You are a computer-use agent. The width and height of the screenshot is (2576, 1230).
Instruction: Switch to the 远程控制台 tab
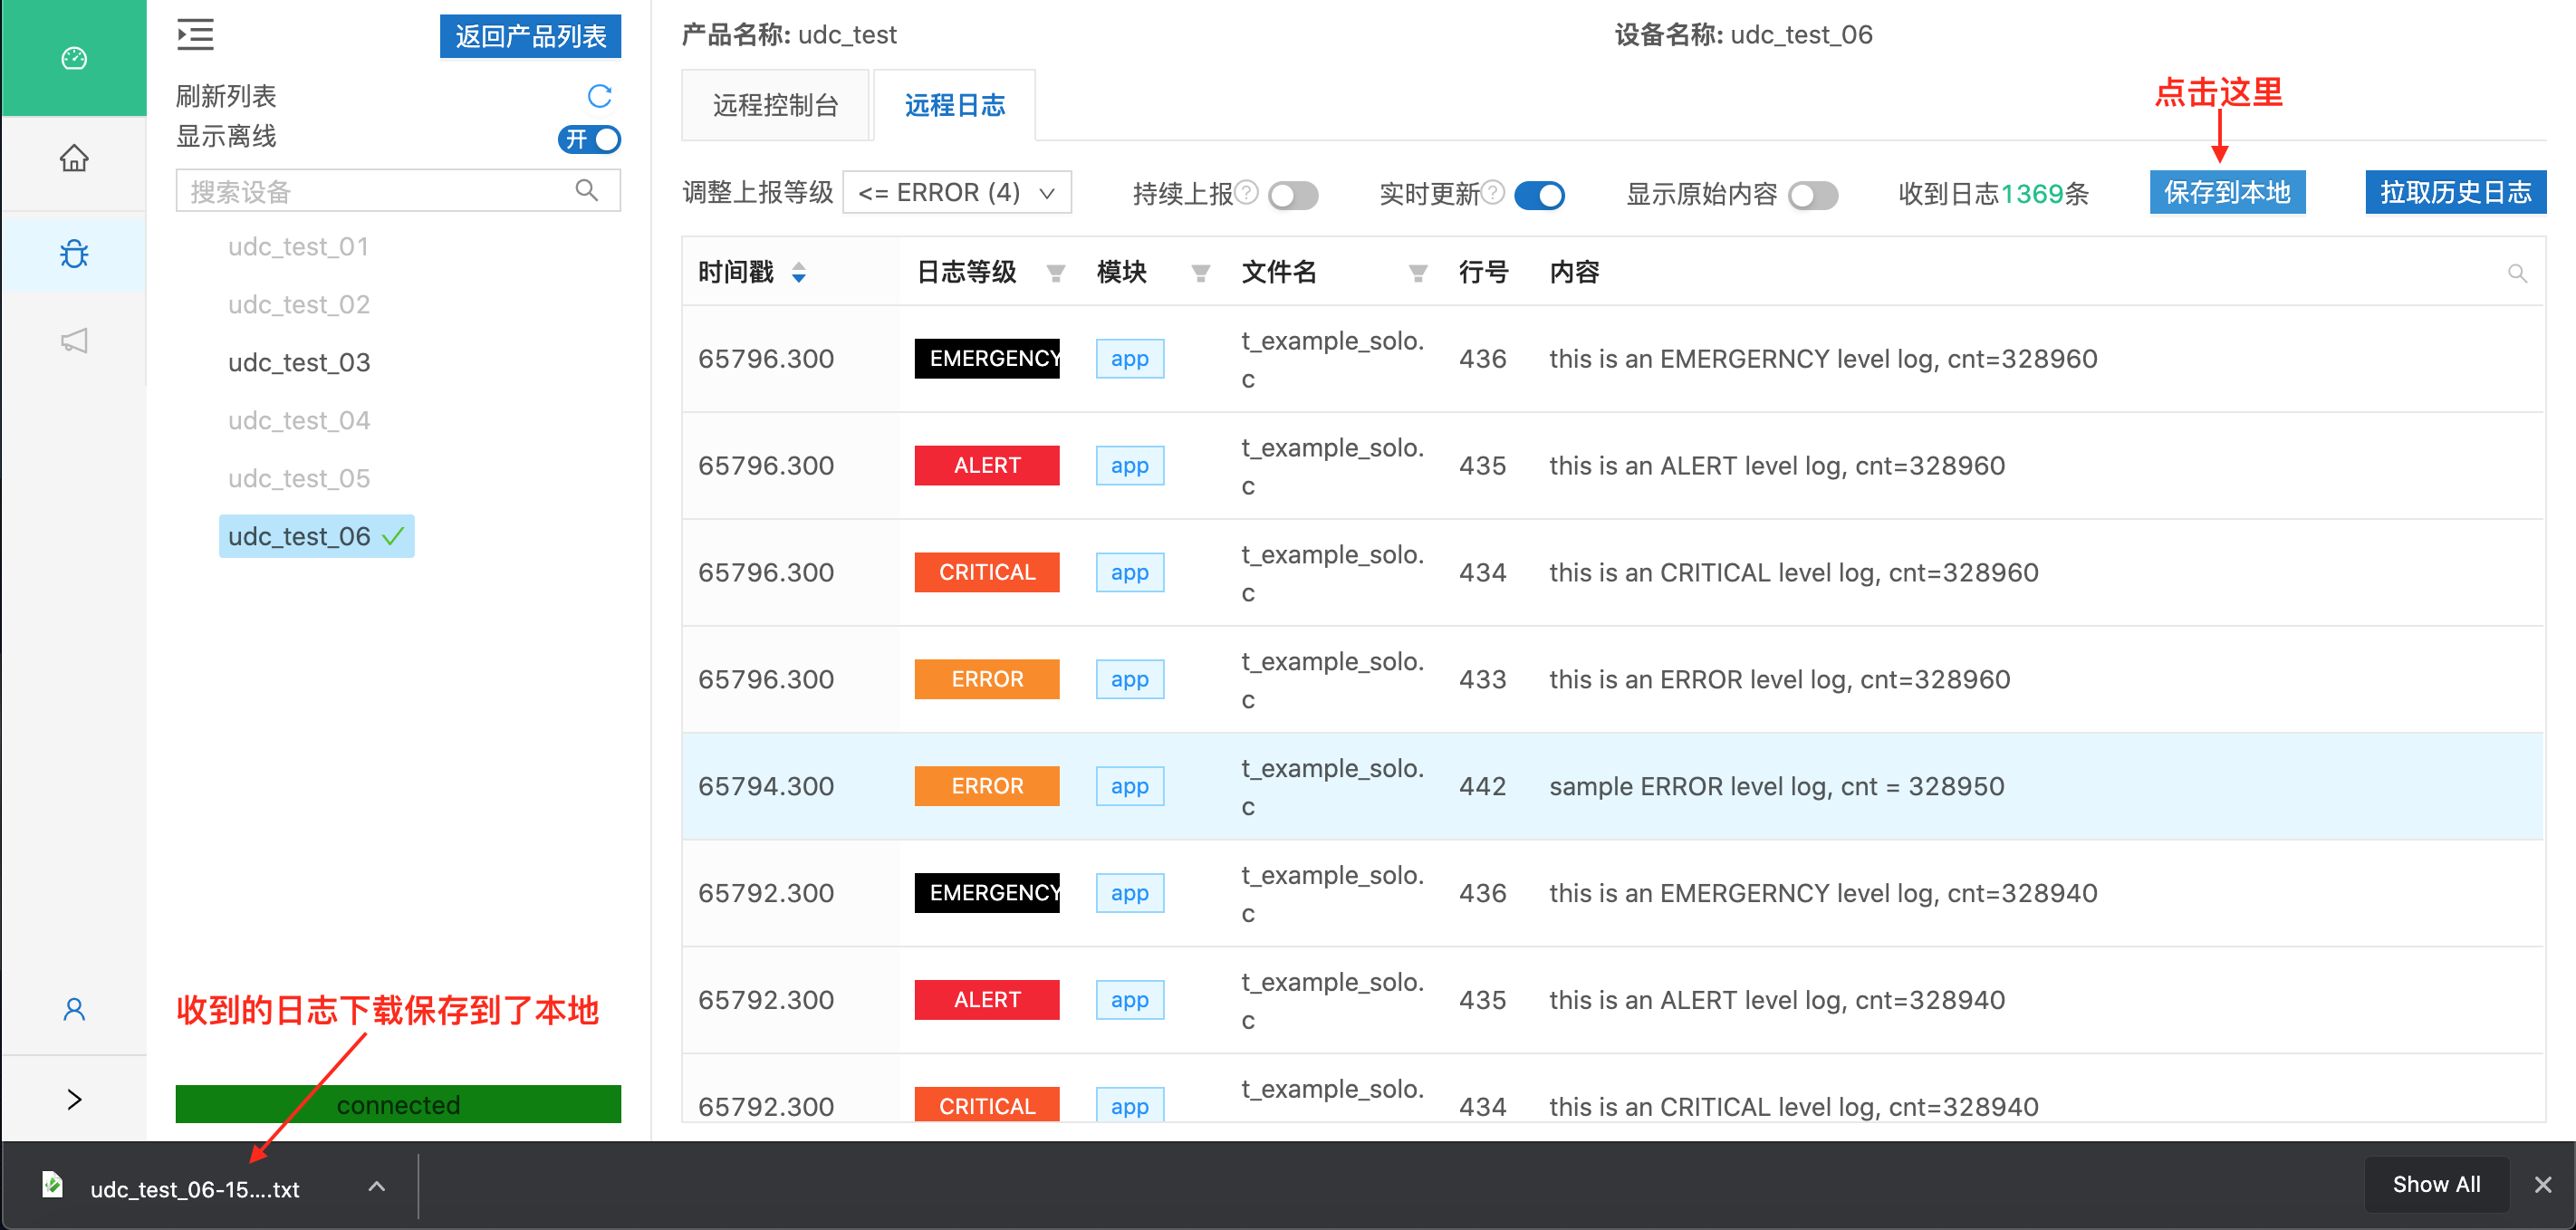point(775,105)
